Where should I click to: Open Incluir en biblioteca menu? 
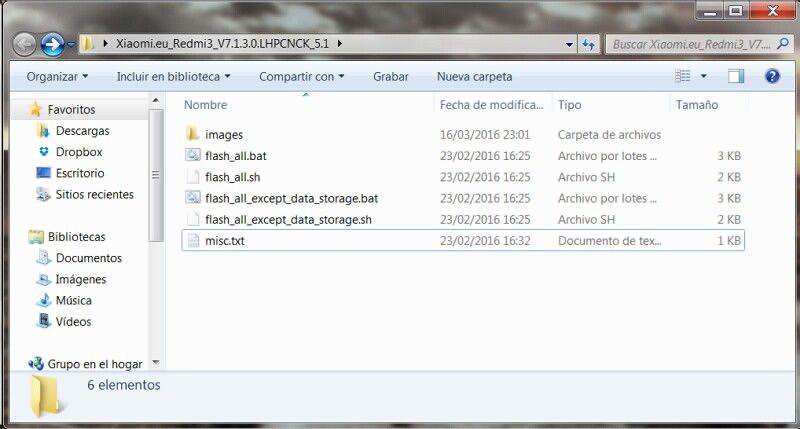[x=173, y=77]
